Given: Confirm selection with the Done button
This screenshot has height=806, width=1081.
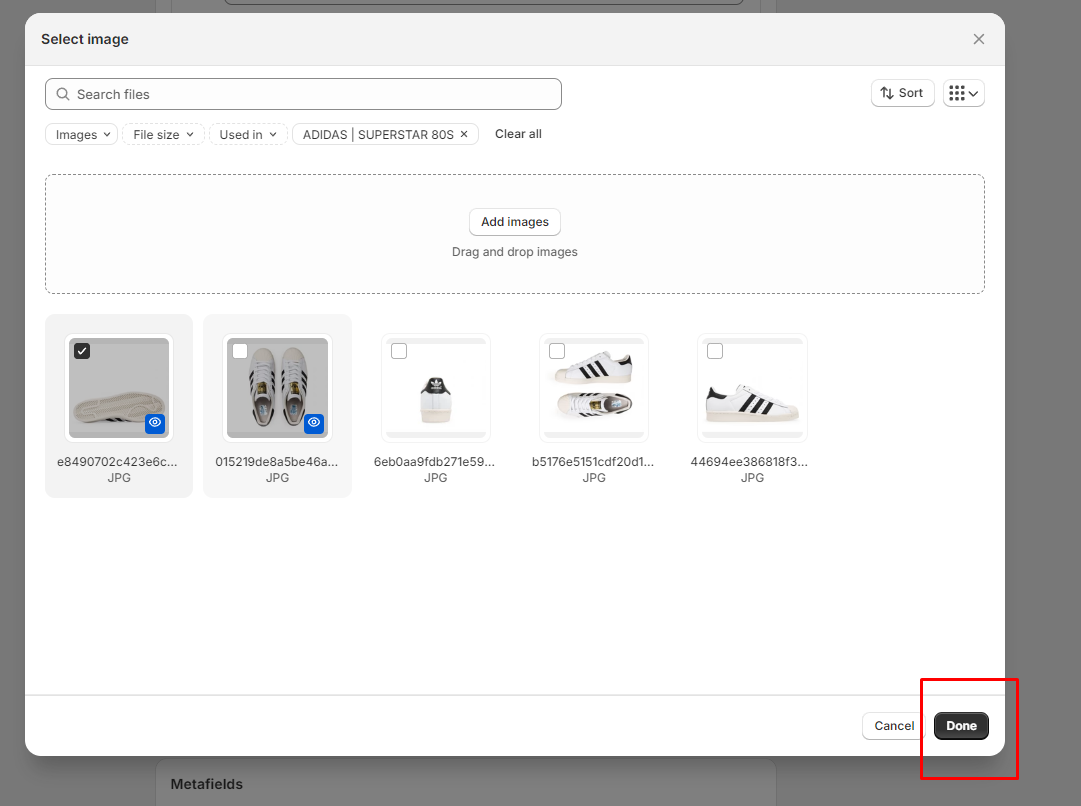Looking at the screenshot, I should (961, 726).
